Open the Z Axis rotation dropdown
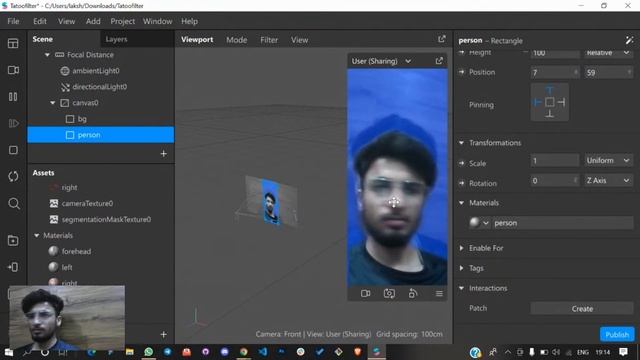Screen dimensions: 640x360 (608, 180)
